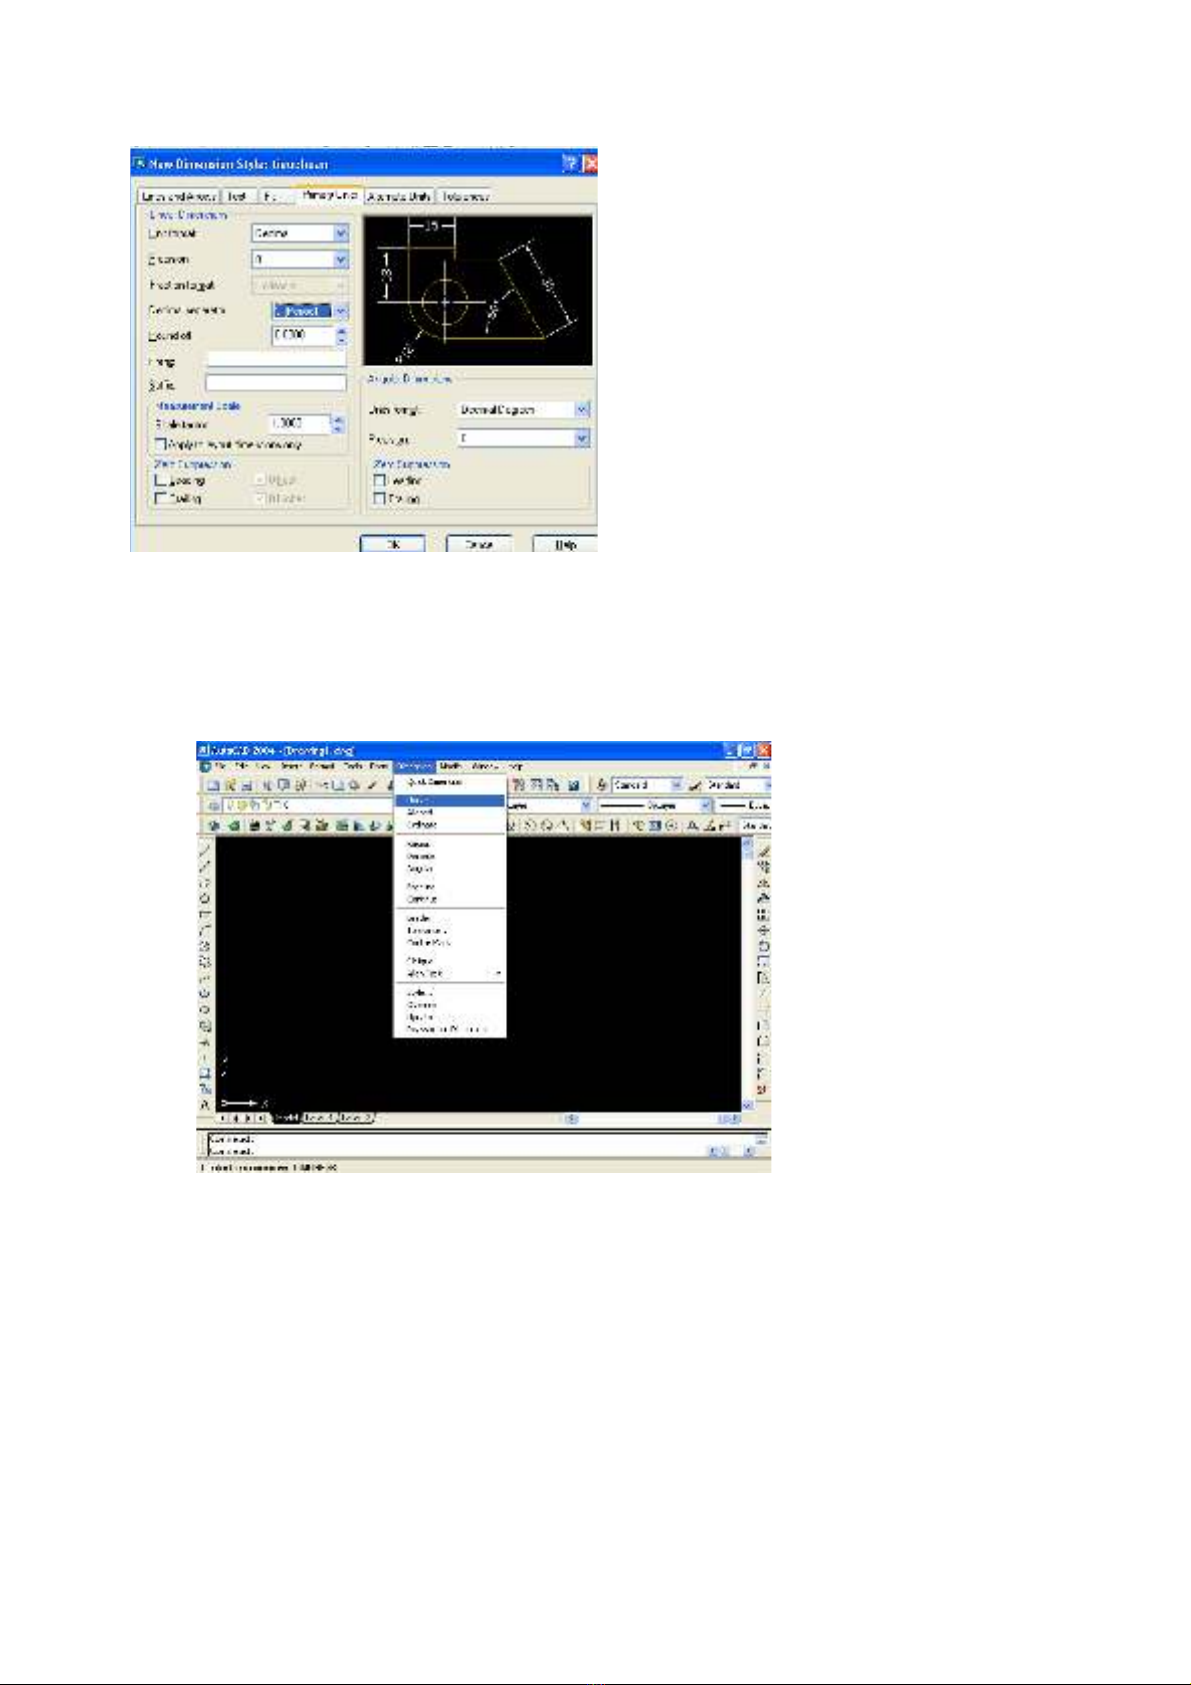Viewport: 1191px width, 1685px height.
Task: Click the Save icon in standard toolbar
Action: (x=246, y=786)
